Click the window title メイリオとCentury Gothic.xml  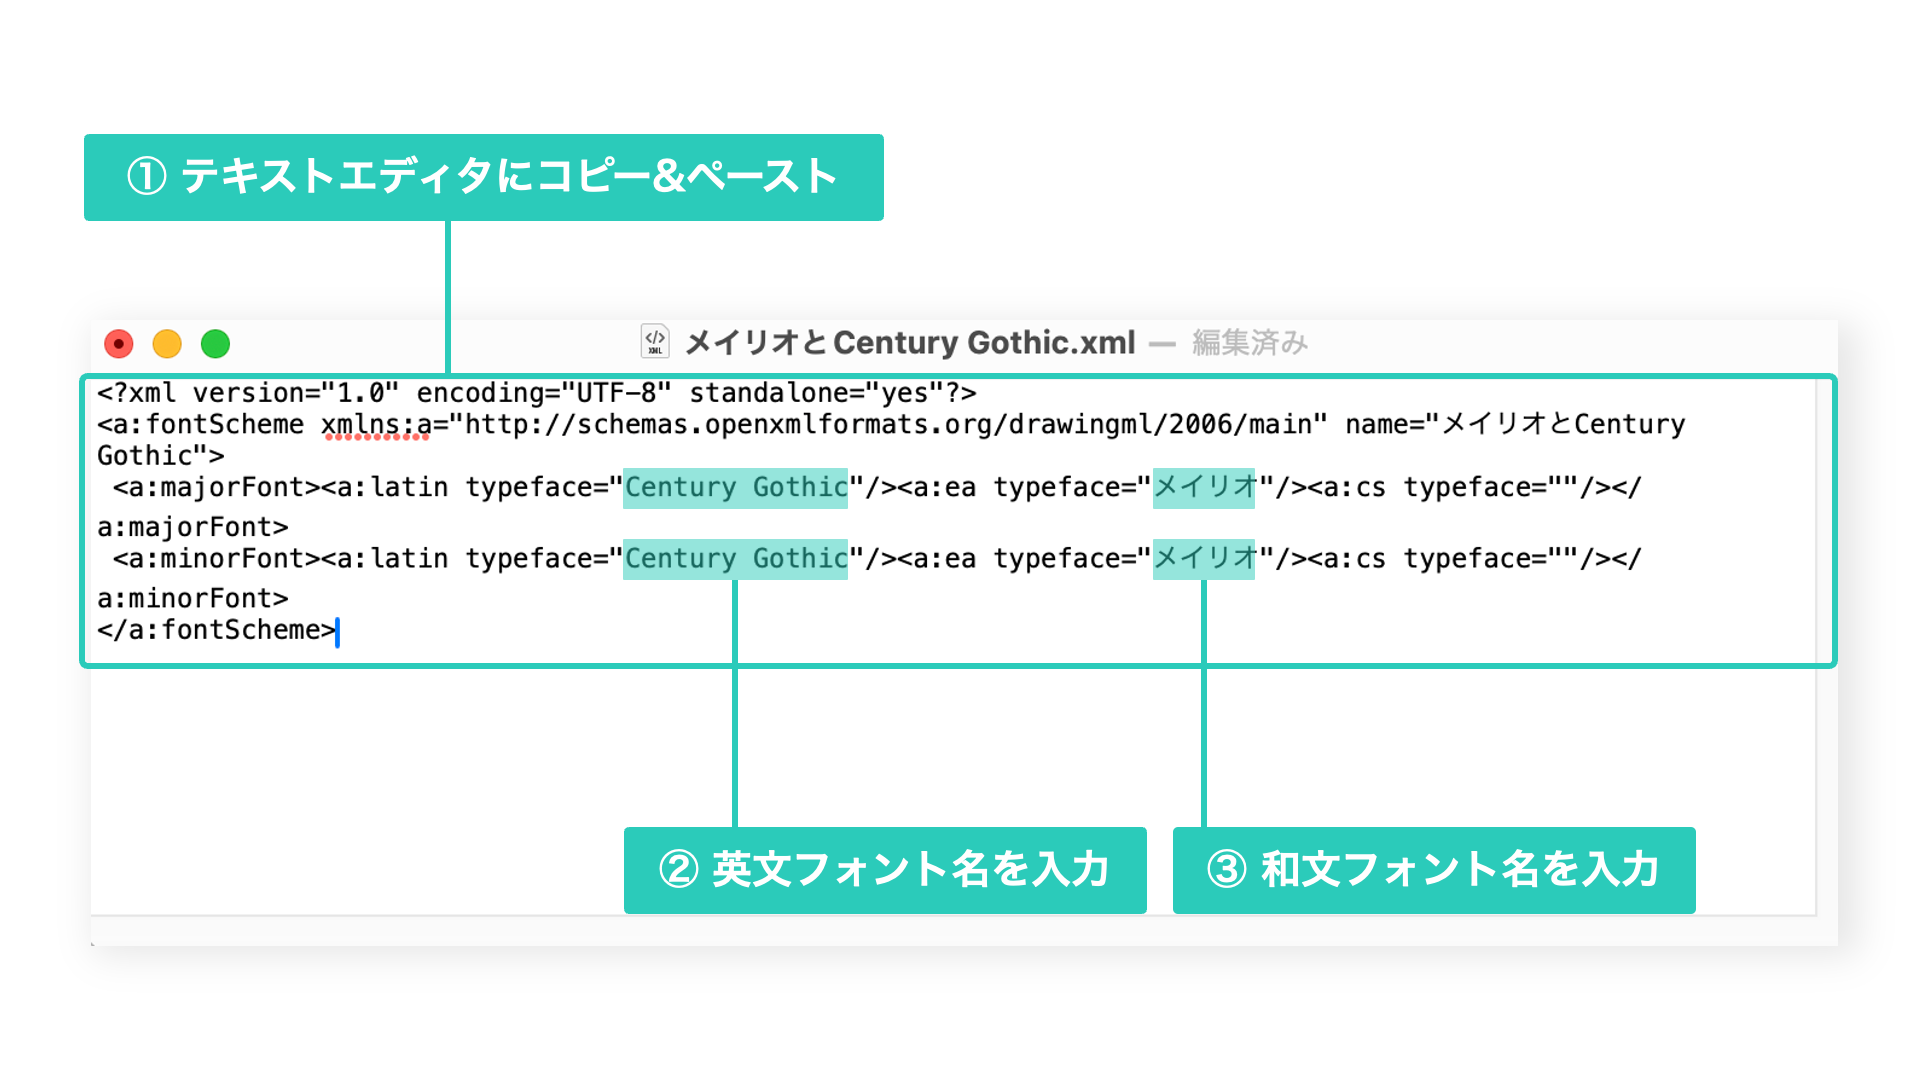[x=910, y=343]
